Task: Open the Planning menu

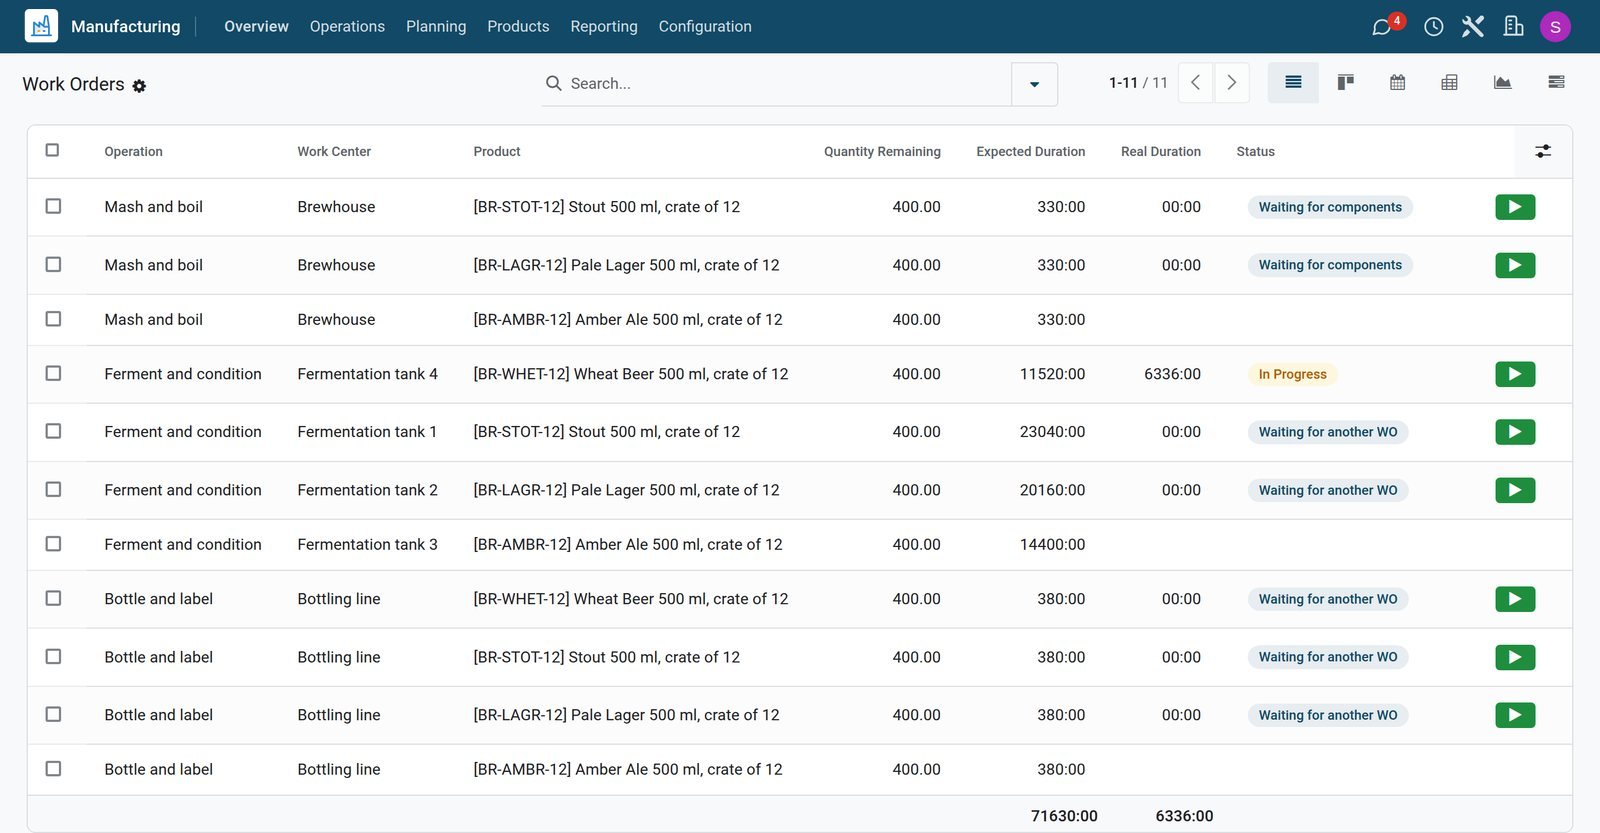Action: pos(436,27)
